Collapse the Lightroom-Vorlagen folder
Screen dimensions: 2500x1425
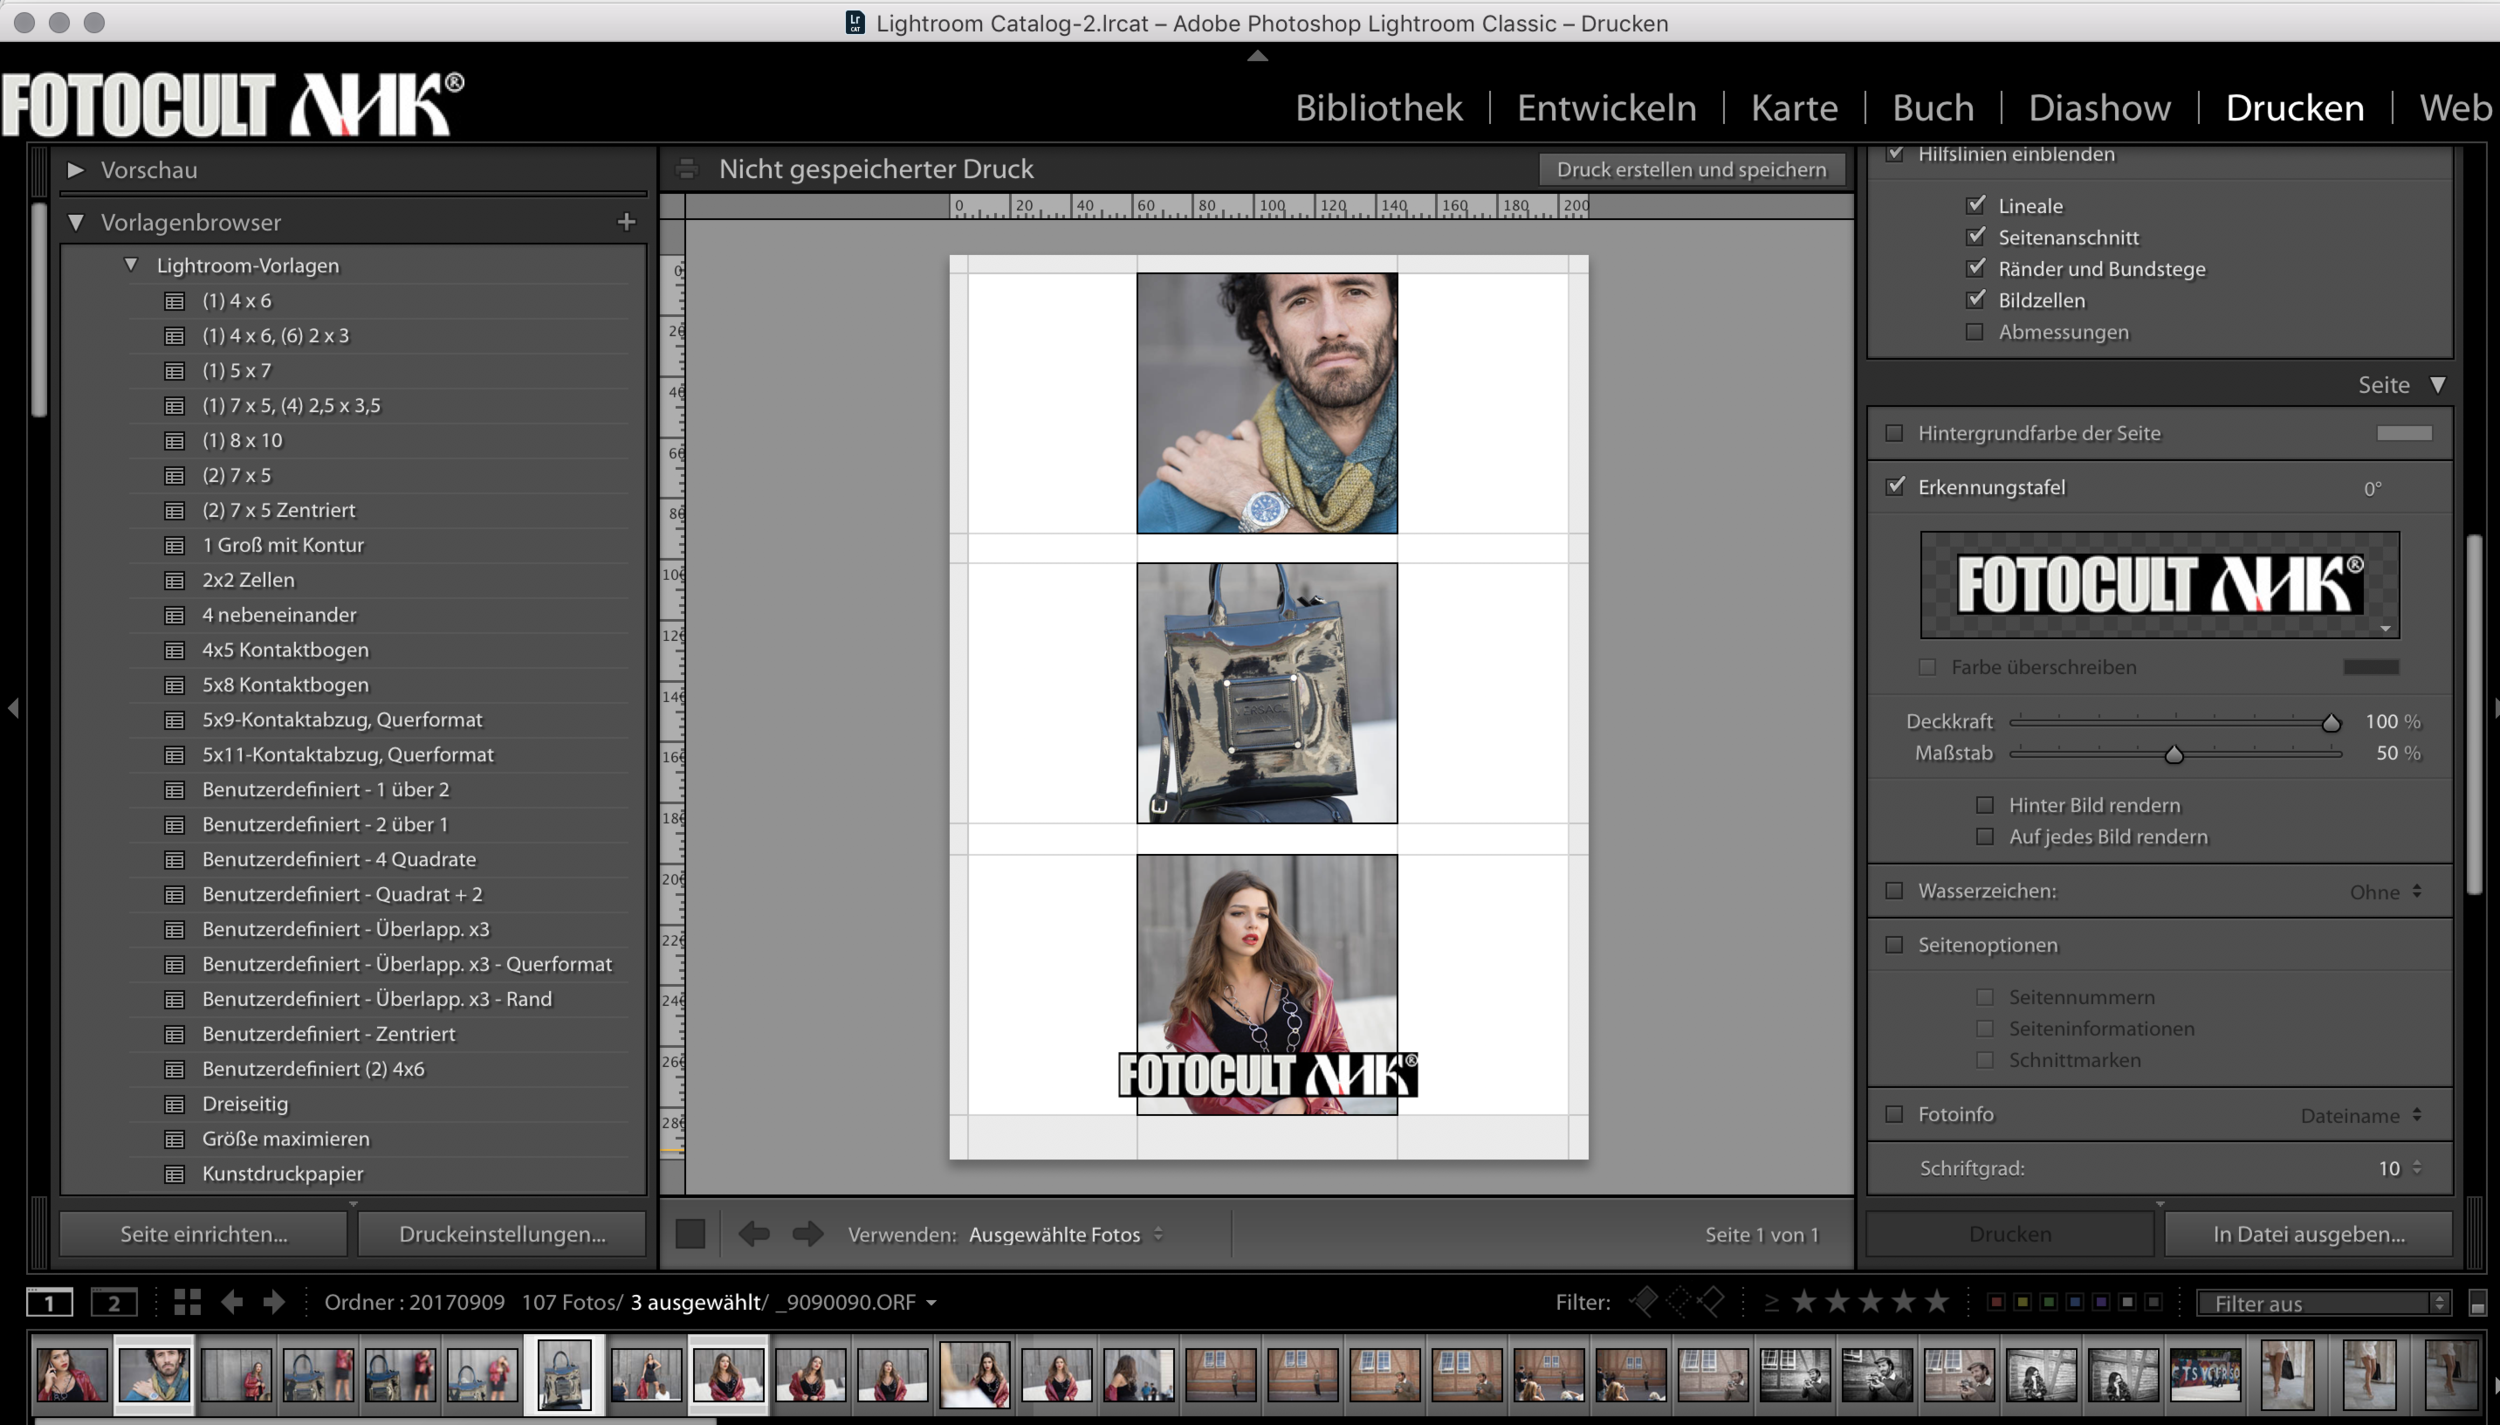point(130,265)
